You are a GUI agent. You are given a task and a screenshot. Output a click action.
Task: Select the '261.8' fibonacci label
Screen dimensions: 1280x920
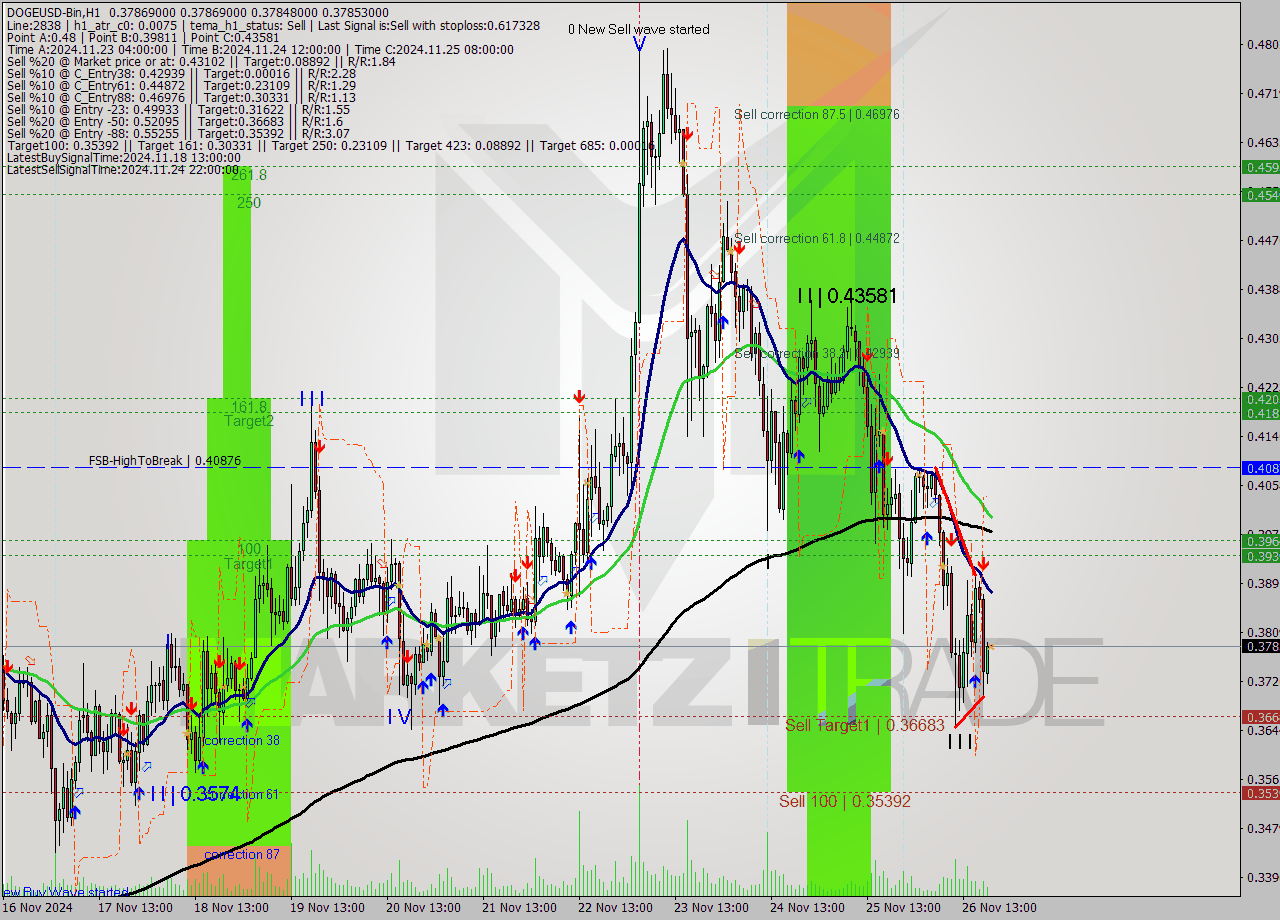pos(249,174)
